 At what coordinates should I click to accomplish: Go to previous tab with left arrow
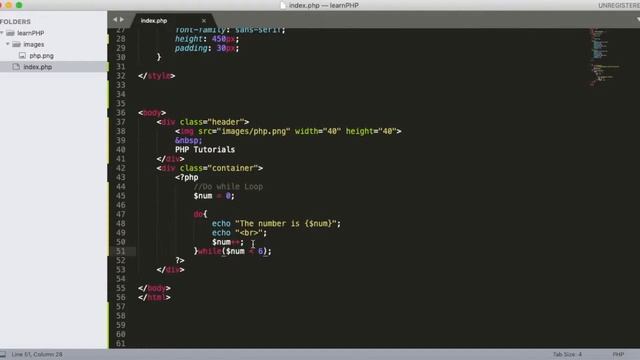[115, 20]
